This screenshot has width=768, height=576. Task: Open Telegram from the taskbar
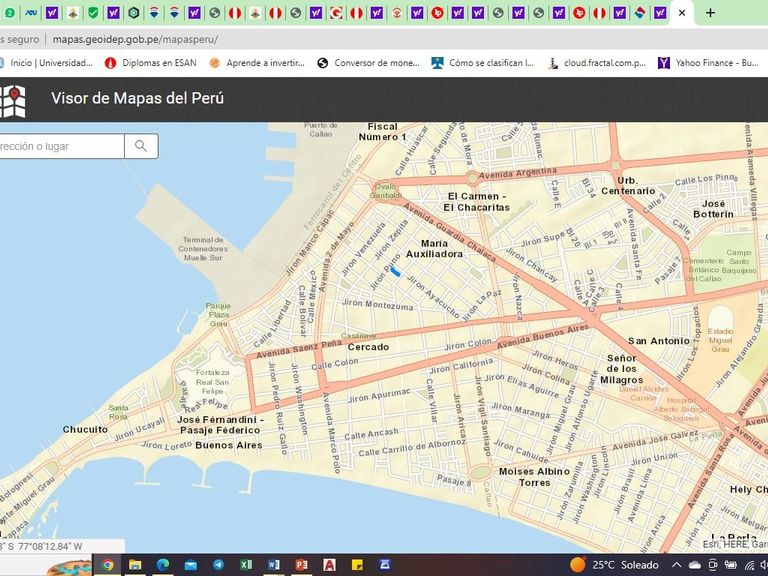coord(218,565)
